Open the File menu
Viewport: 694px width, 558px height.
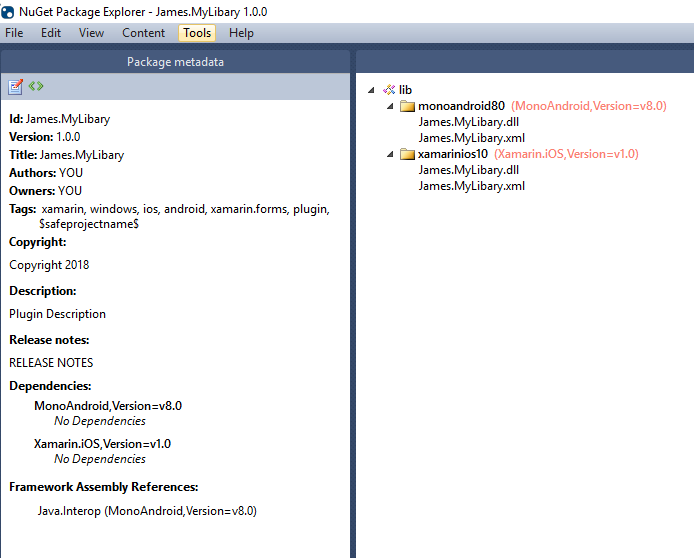click(x=14, y=33)
